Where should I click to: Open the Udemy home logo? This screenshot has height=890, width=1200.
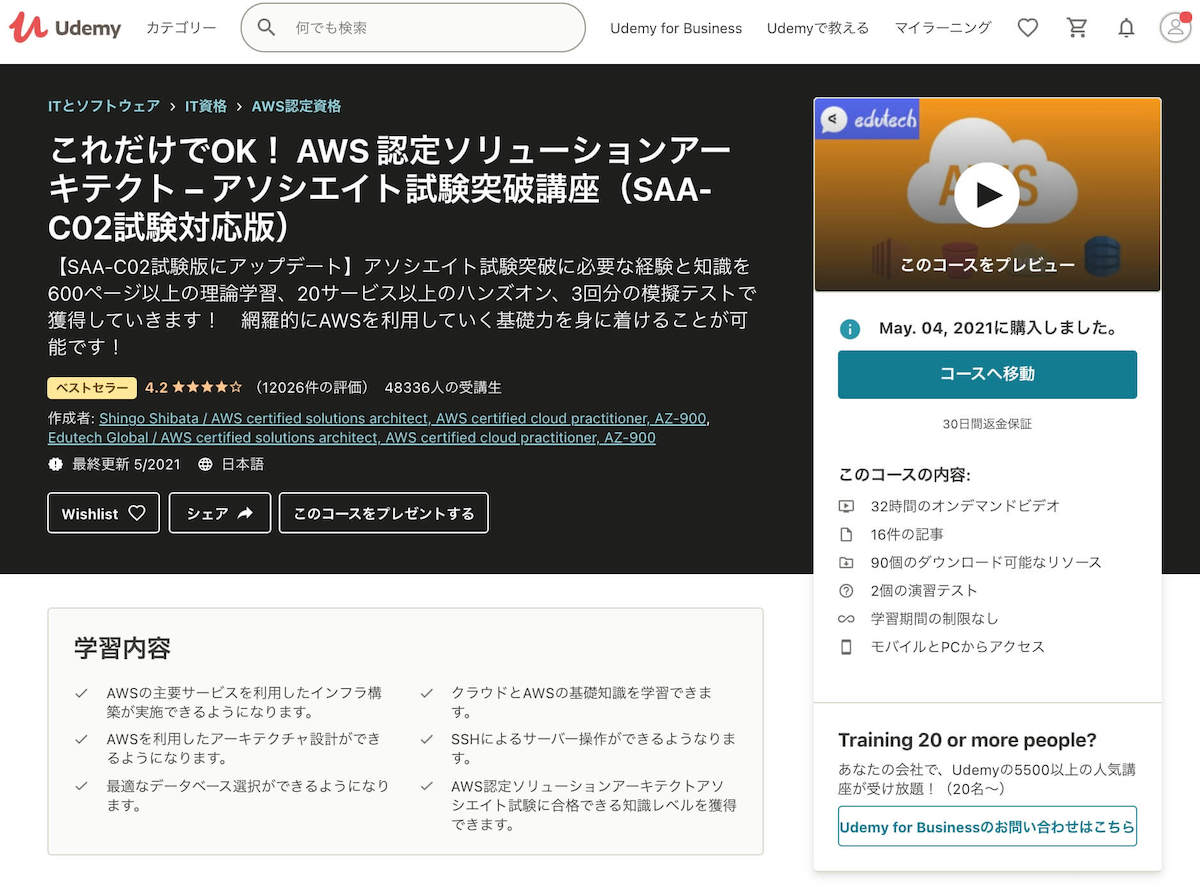65,28
